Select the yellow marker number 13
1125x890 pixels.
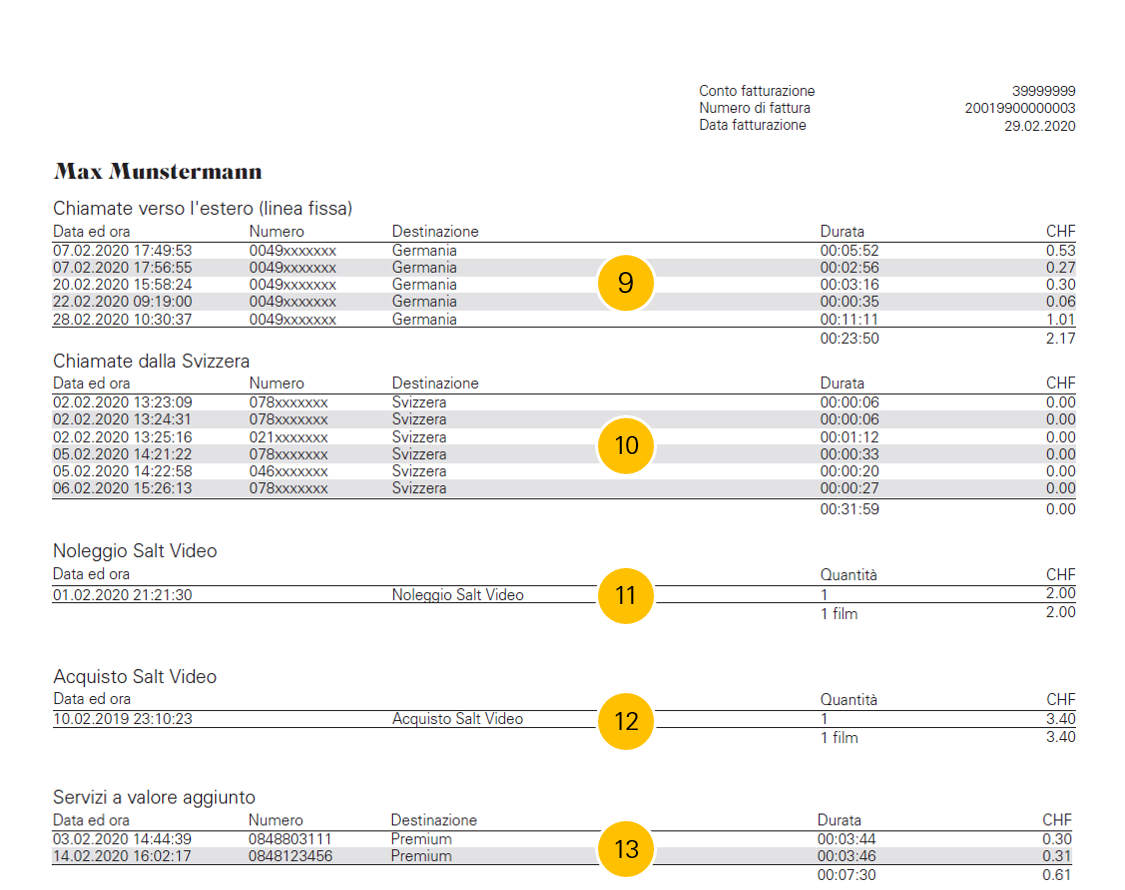pos(625,850)
